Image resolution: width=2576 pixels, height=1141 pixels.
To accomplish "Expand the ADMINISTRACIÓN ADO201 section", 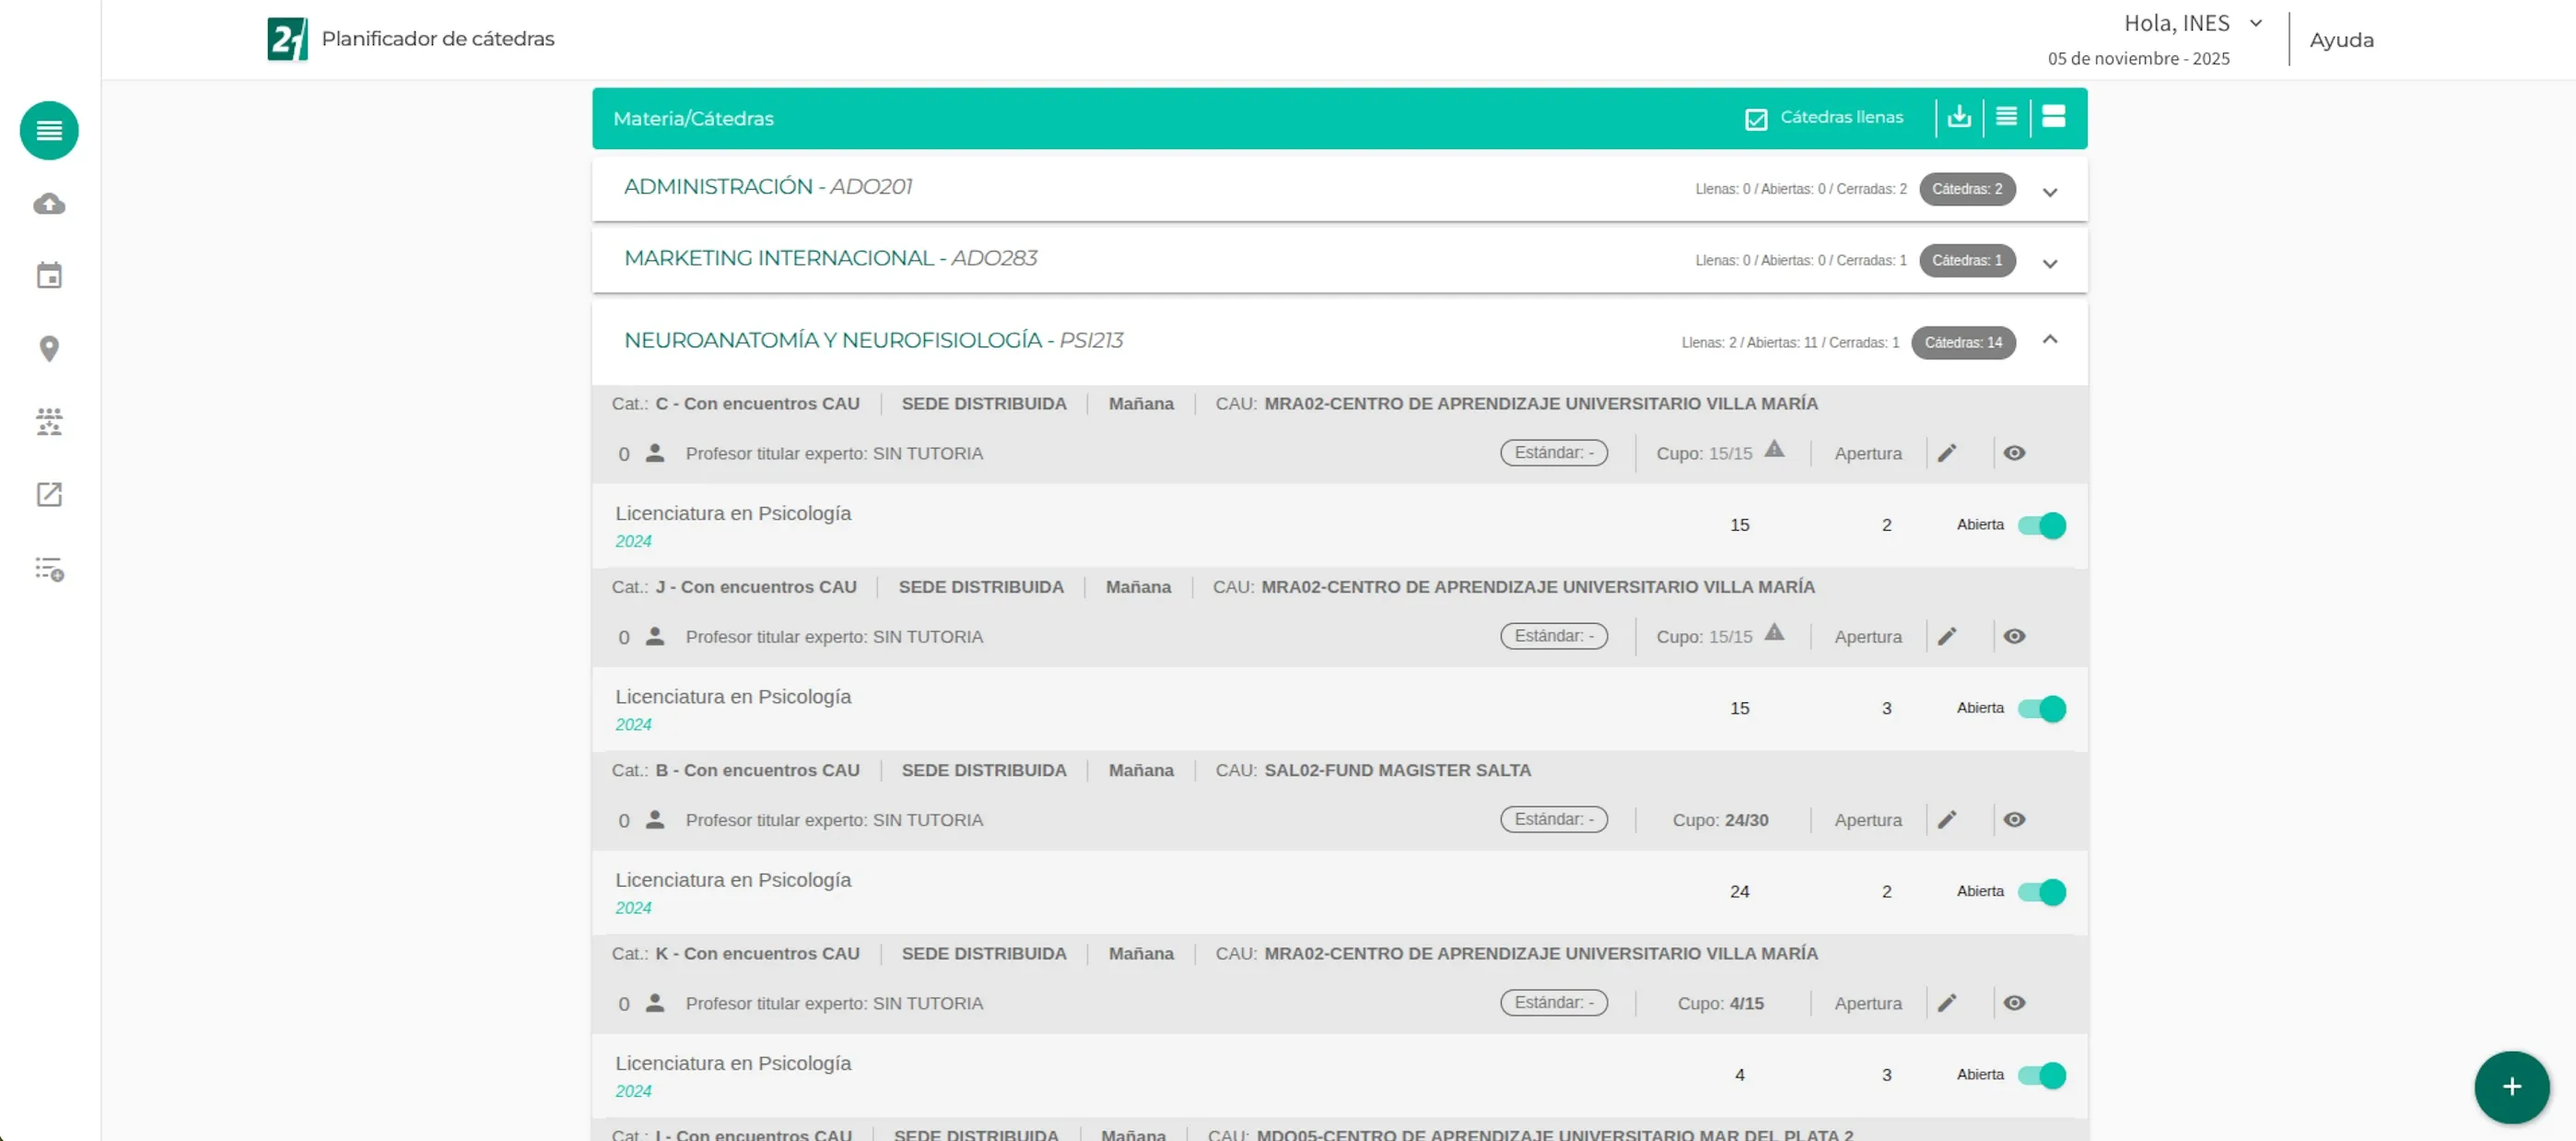I will pos(2050,192).
